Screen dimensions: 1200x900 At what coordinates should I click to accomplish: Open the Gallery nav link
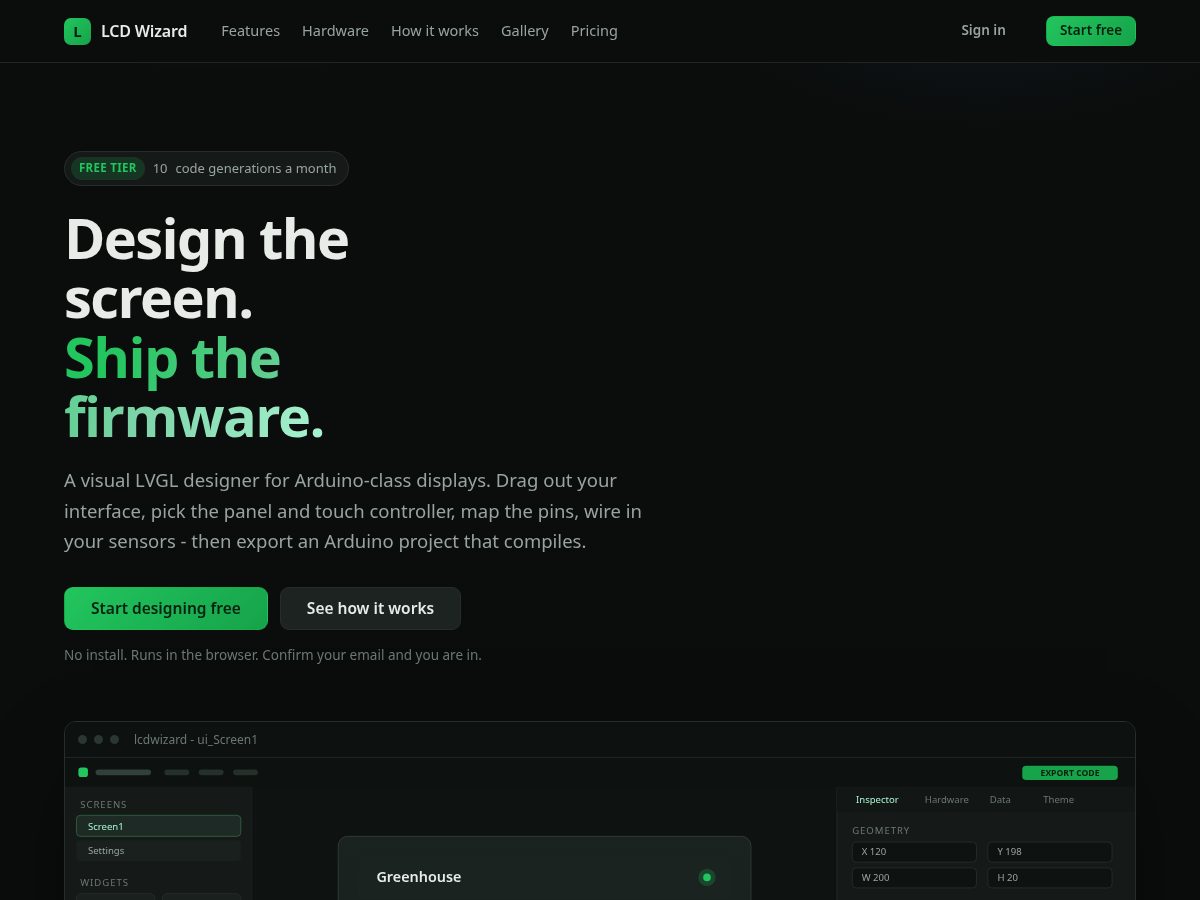(525, 31)
